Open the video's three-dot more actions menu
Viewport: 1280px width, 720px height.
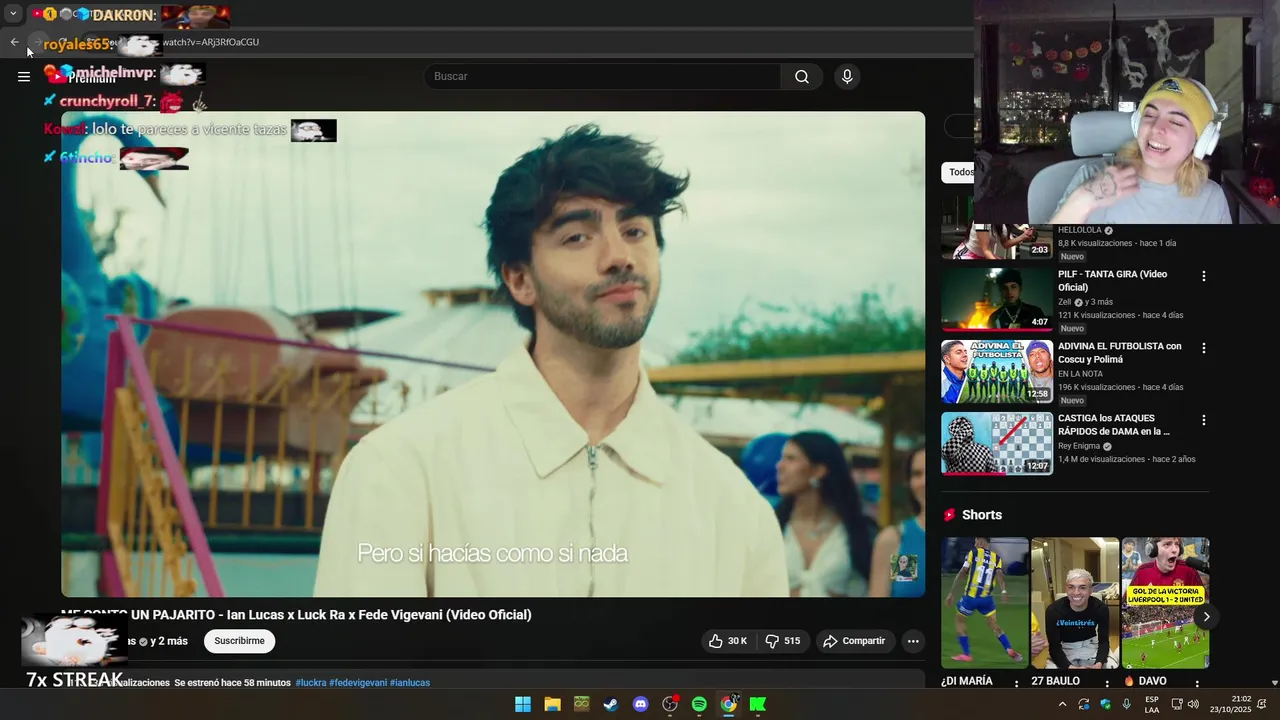(x=912, y=641)
